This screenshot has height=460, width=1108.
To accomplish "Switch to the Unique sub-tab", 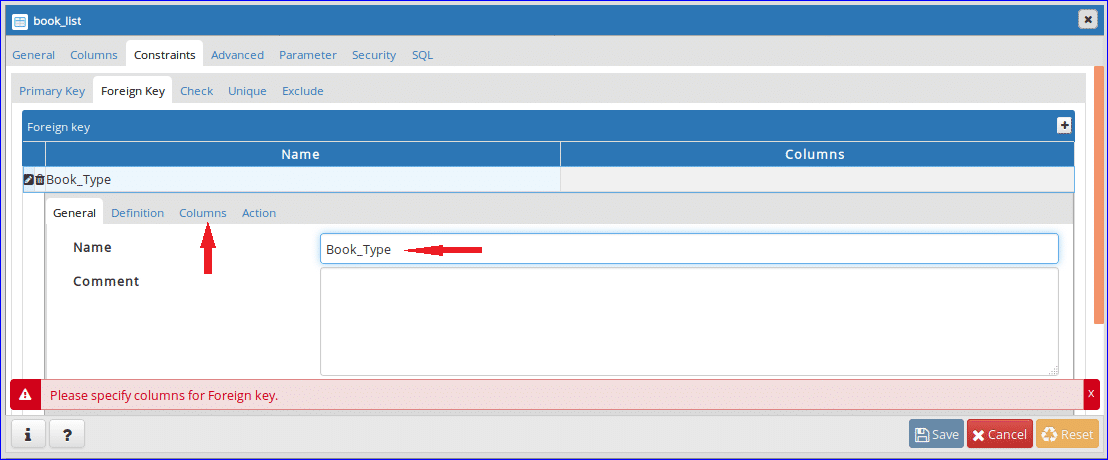I will point(247,91).
